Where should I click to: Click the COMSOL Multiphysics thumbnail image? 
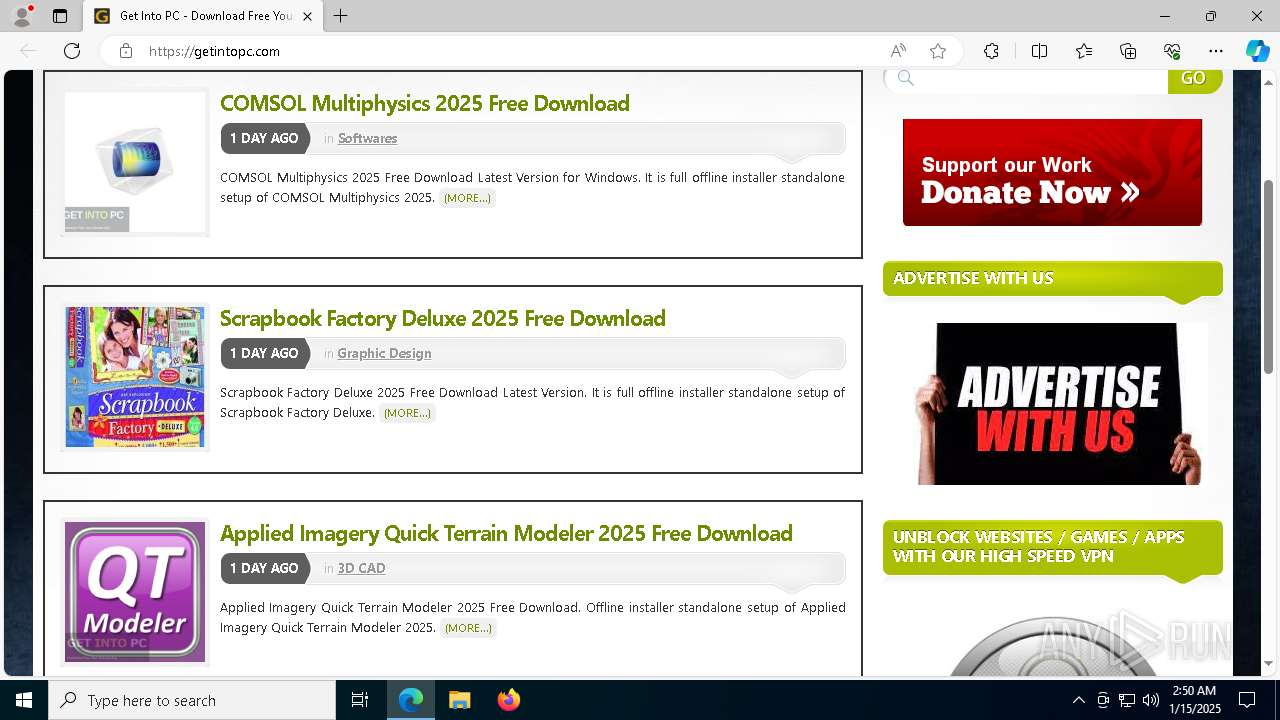point(135,162)
